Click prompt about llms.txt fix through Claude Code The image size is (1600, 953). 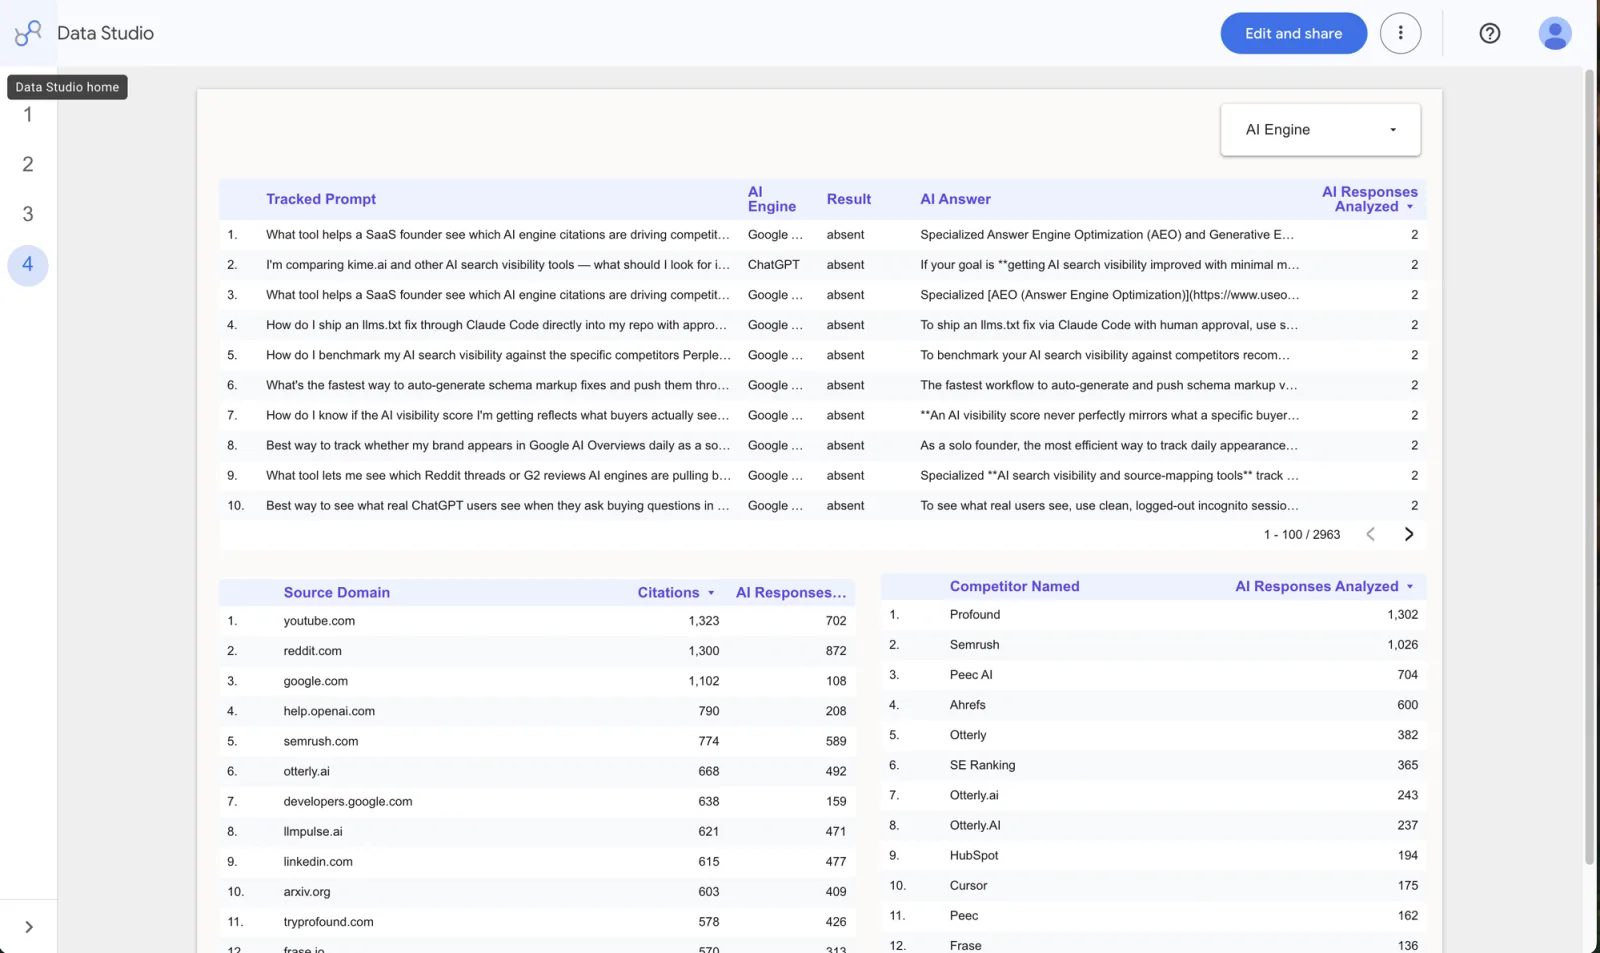tap(497, 325)
